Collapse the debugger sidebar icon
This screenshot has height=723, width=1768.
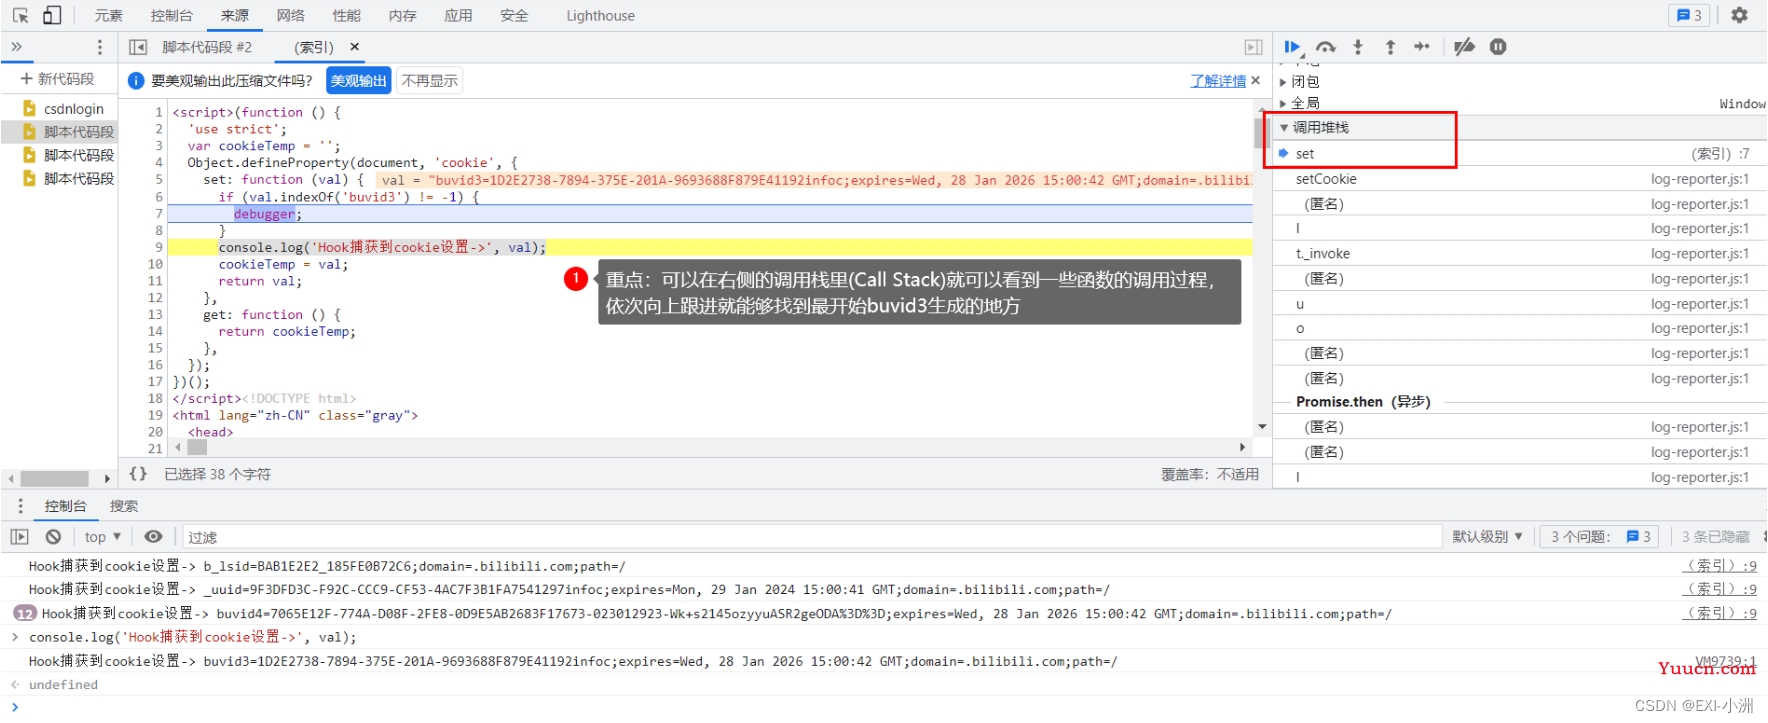pos(1253,47)
